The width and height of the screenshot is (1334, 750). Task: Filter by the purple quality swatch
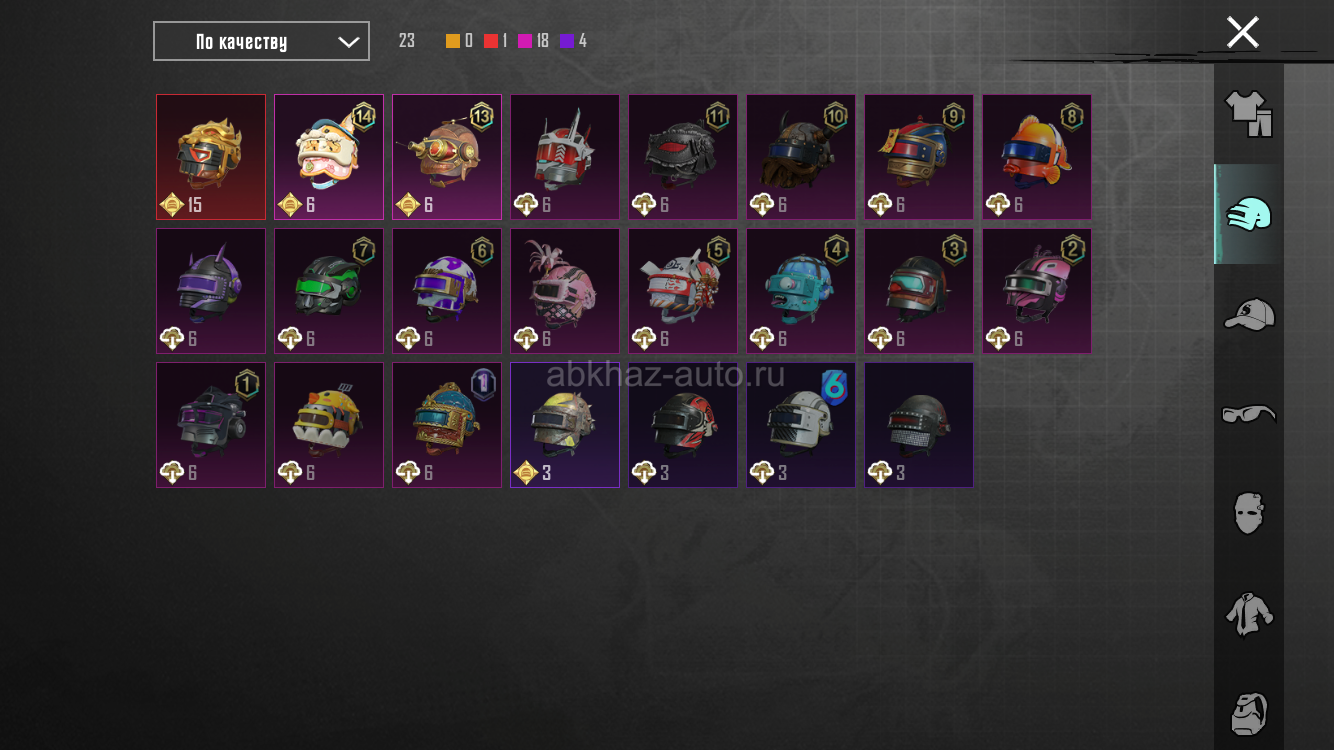point(567,41)
